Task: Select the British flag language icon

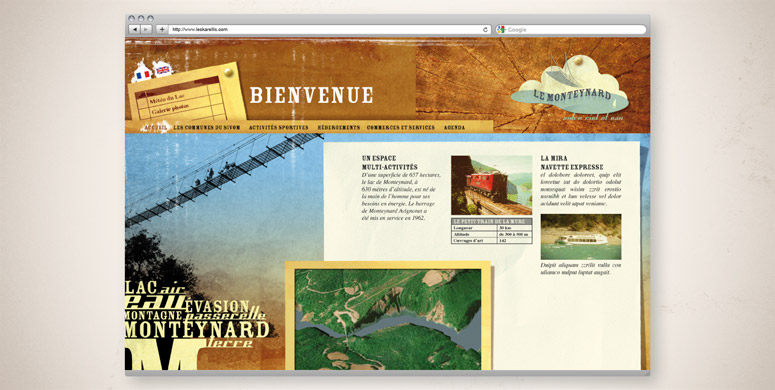Action: pos(163,71)
